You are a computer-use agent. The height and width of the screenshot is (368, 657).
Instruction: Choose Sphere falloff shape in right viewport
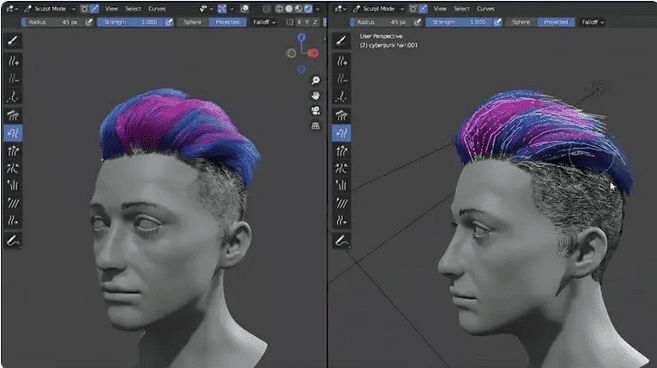[521, 22]
